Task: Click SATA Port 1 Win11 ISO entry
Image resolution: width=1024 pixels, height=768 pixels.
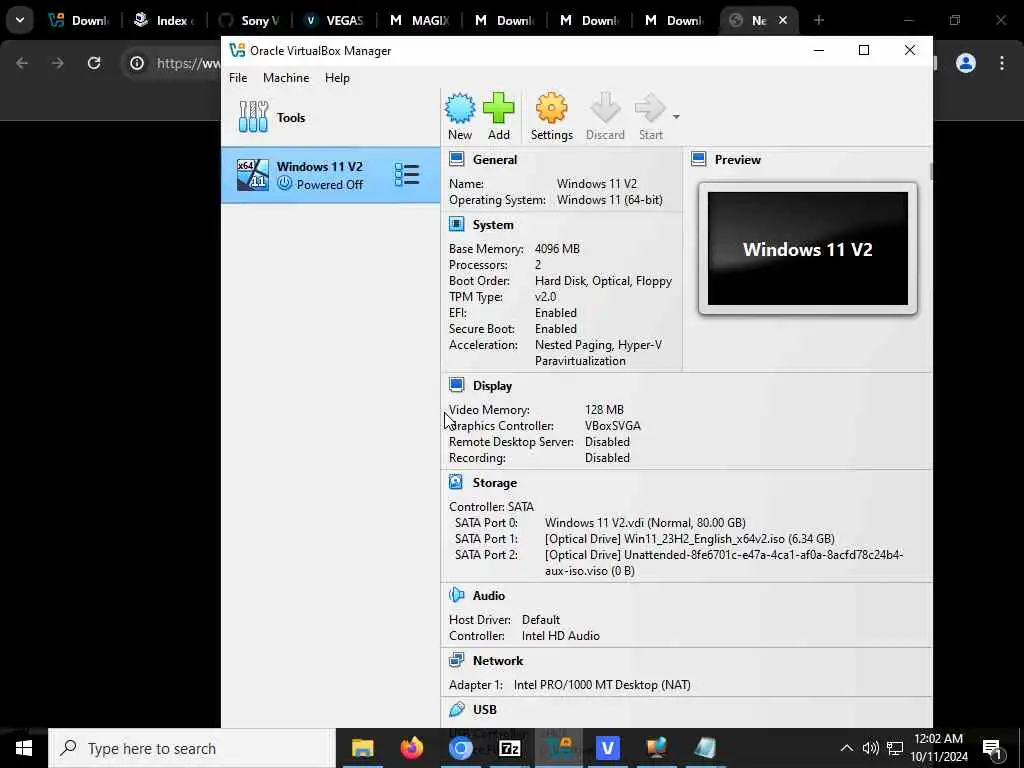Action: coord(690,539)
